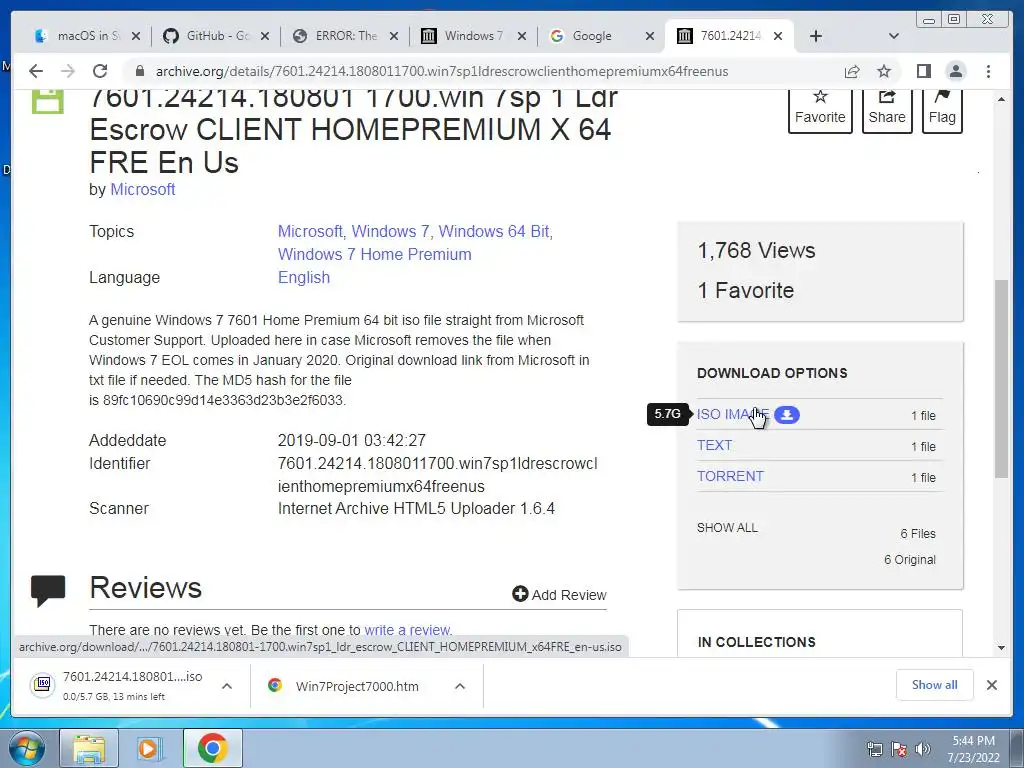
Task: Close the Google tab
Action: click(x=650, y=36)
